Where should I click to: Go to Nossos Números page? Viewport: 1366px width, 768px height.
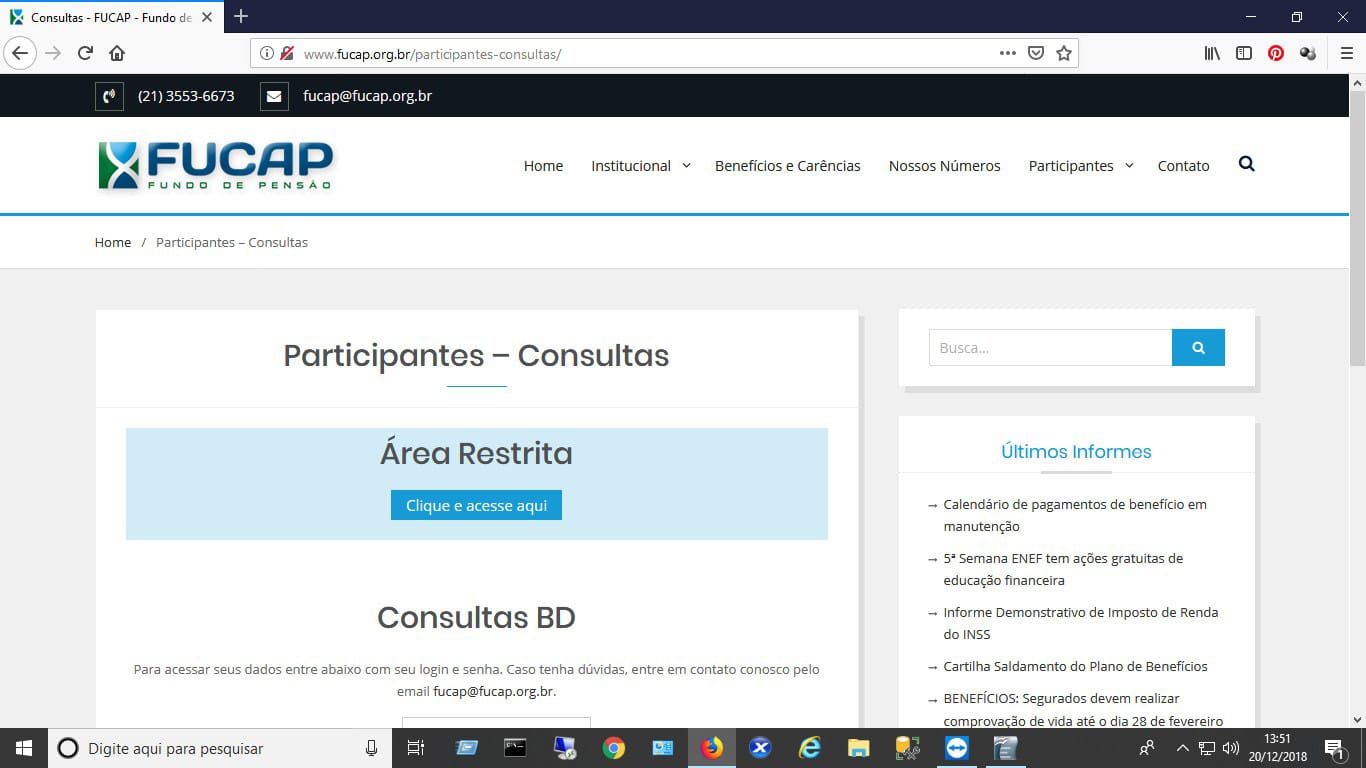[944, 166]
